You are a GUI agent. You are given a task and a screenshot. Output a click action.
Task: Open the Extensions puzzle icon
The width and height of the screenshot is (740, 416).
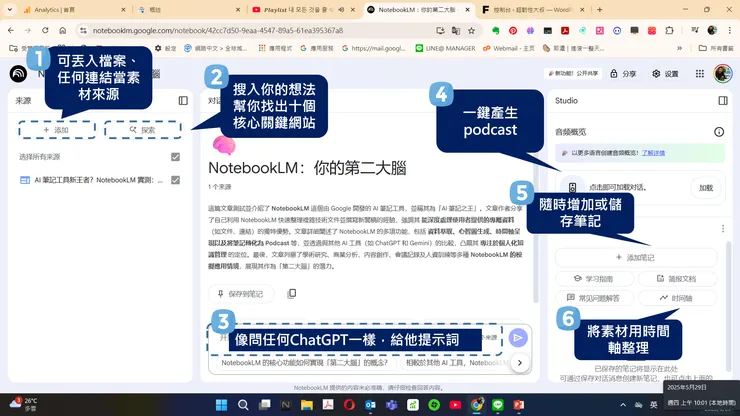pyautogui.click(x=669, y=30)
